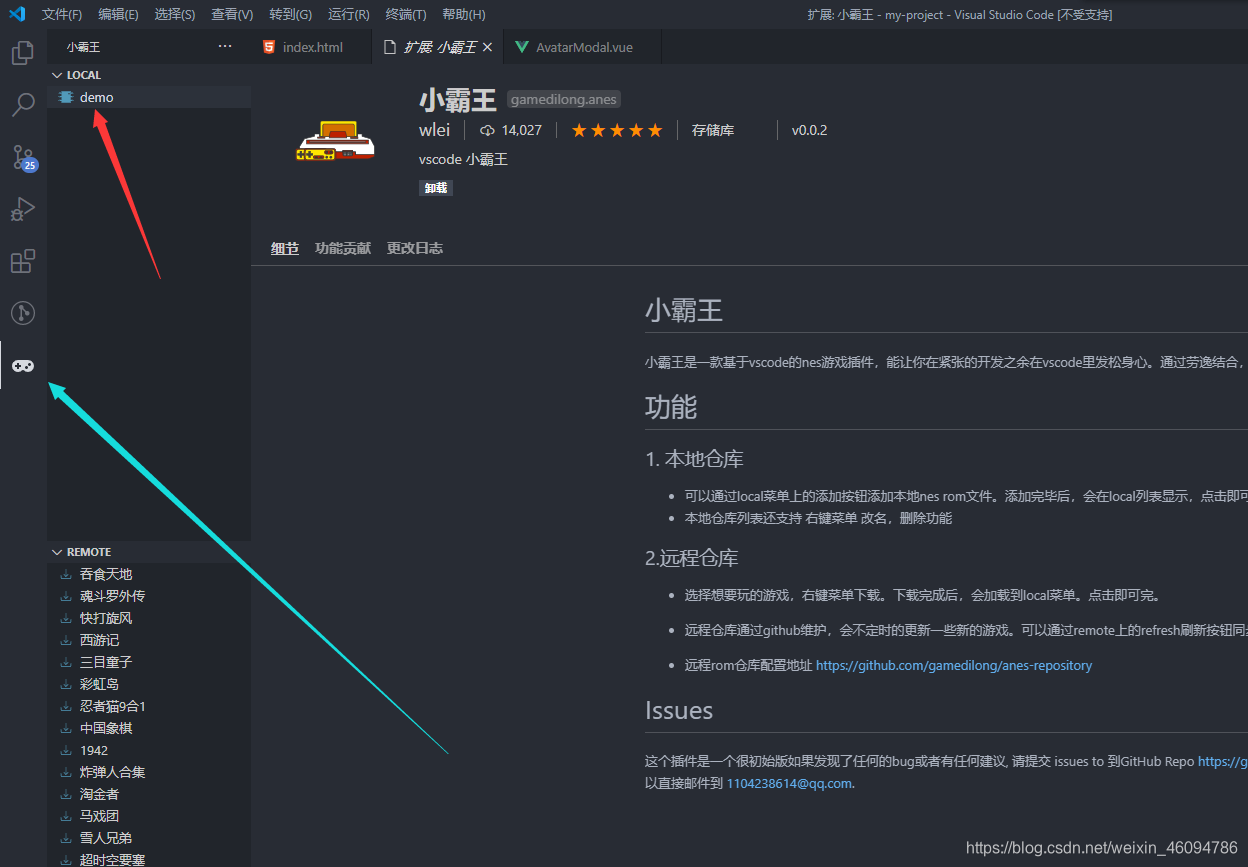Click download icon next to 淘金者
Viewport: 1248px width, 867px height.
pos(66,794)
